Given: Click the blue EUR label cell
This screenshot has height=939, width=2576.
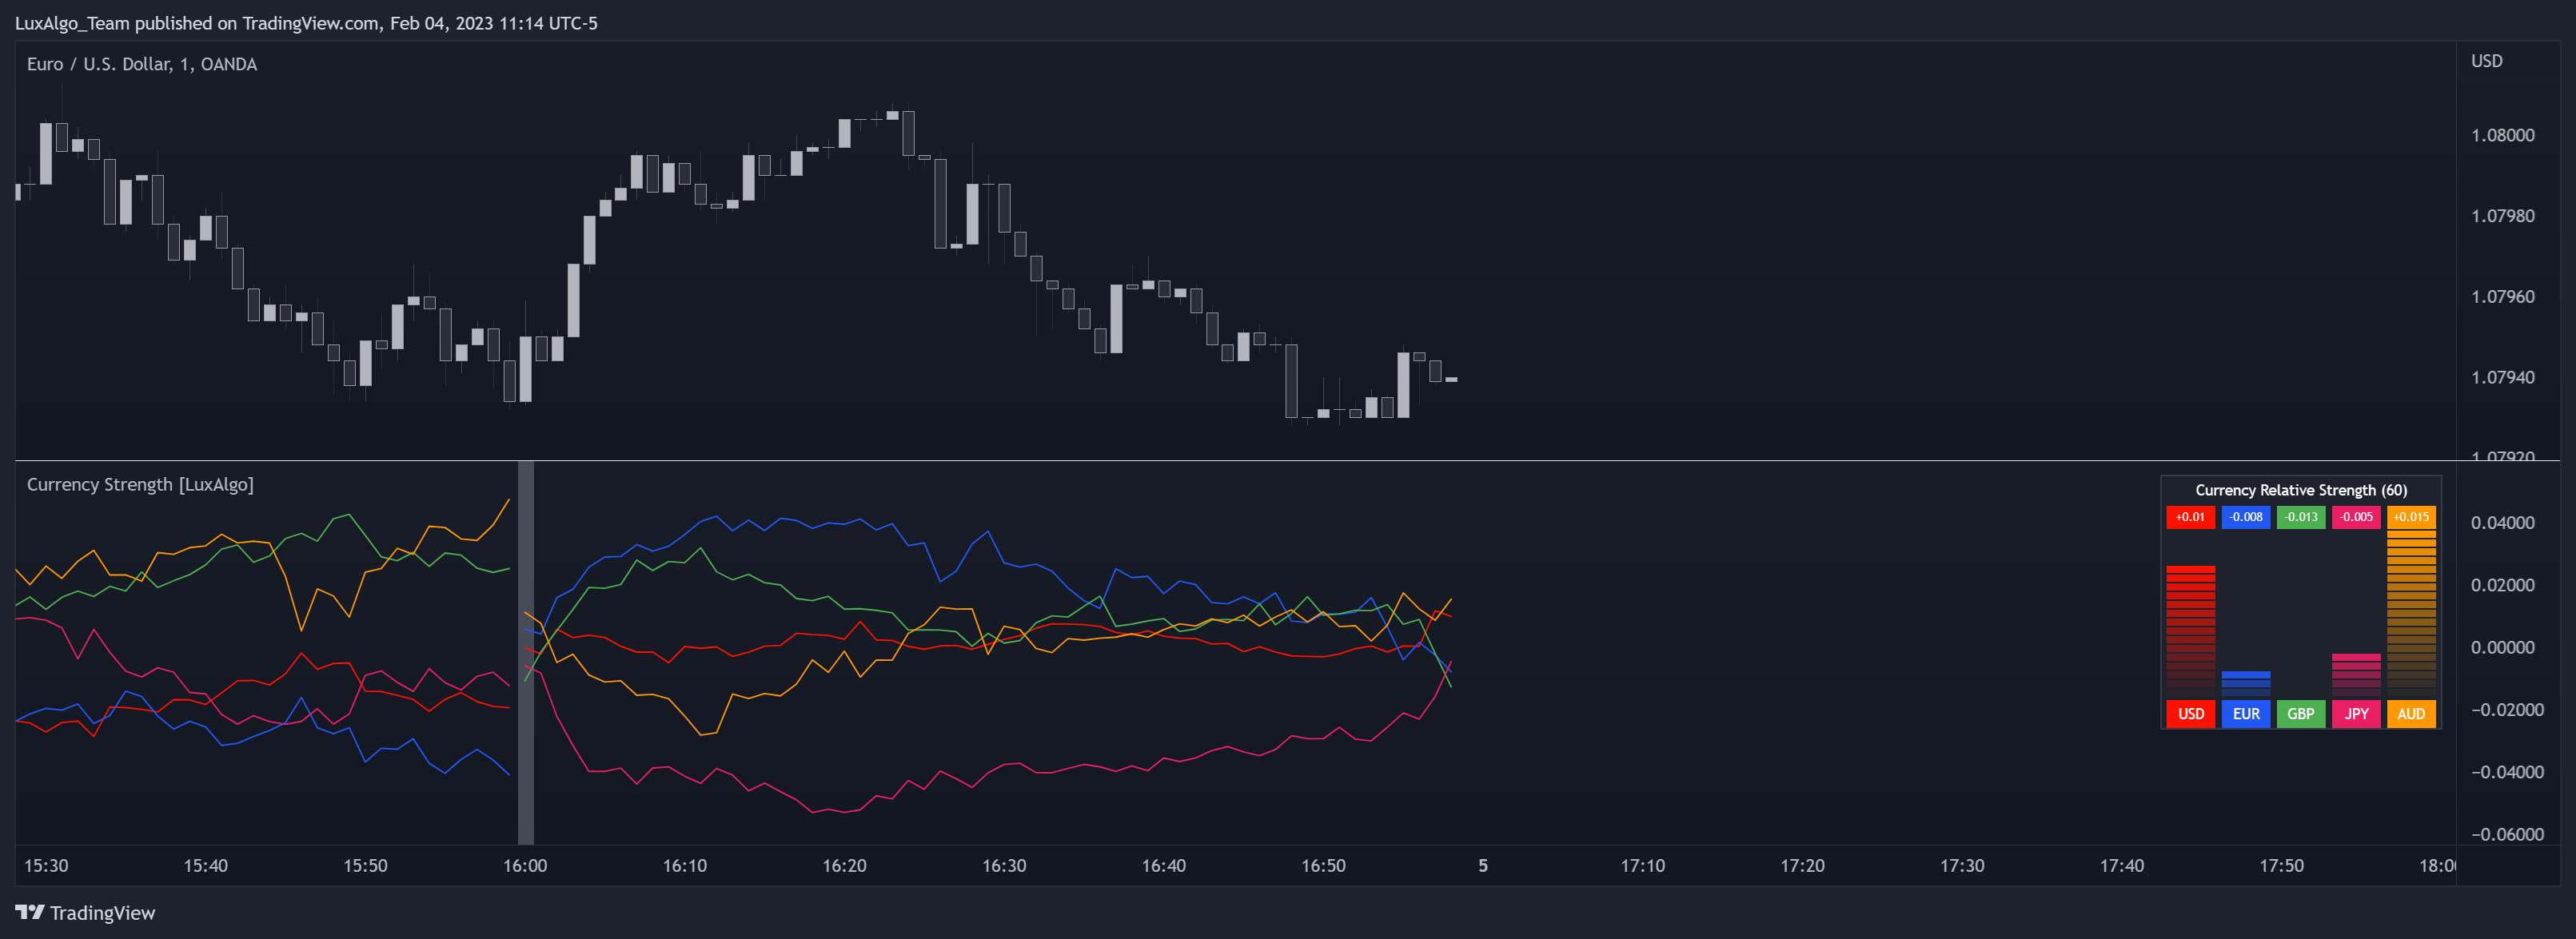Looking at the screenshot, I should [2245, 713].
